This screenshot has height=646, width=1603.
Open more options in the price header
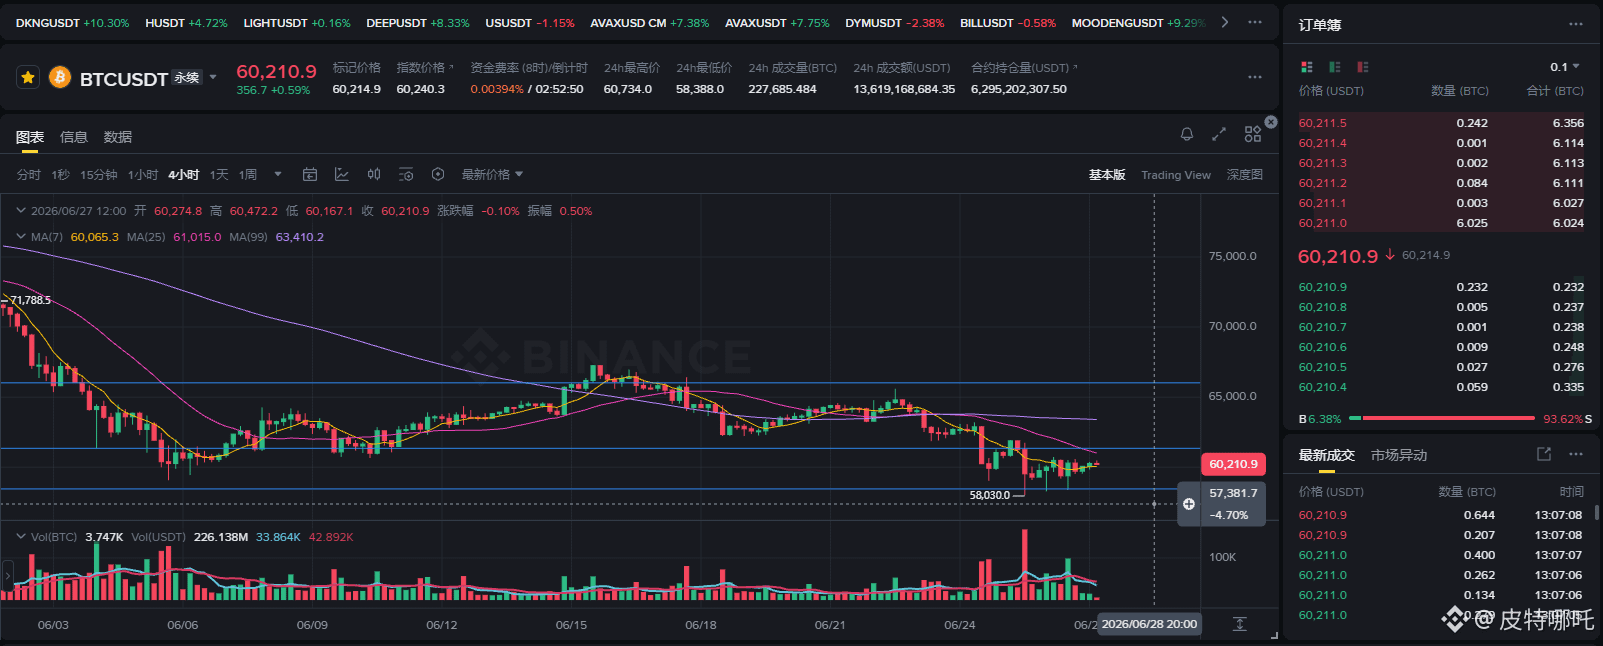click(1255, 77)
